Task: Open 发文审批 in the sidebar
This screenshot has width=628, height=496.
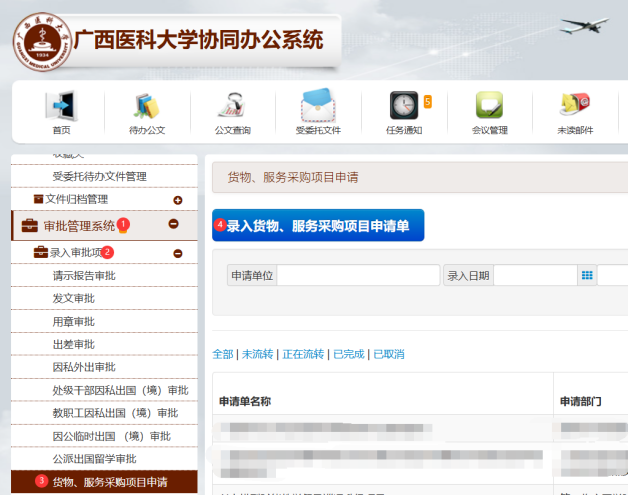Action: click(x=74, y=298)
